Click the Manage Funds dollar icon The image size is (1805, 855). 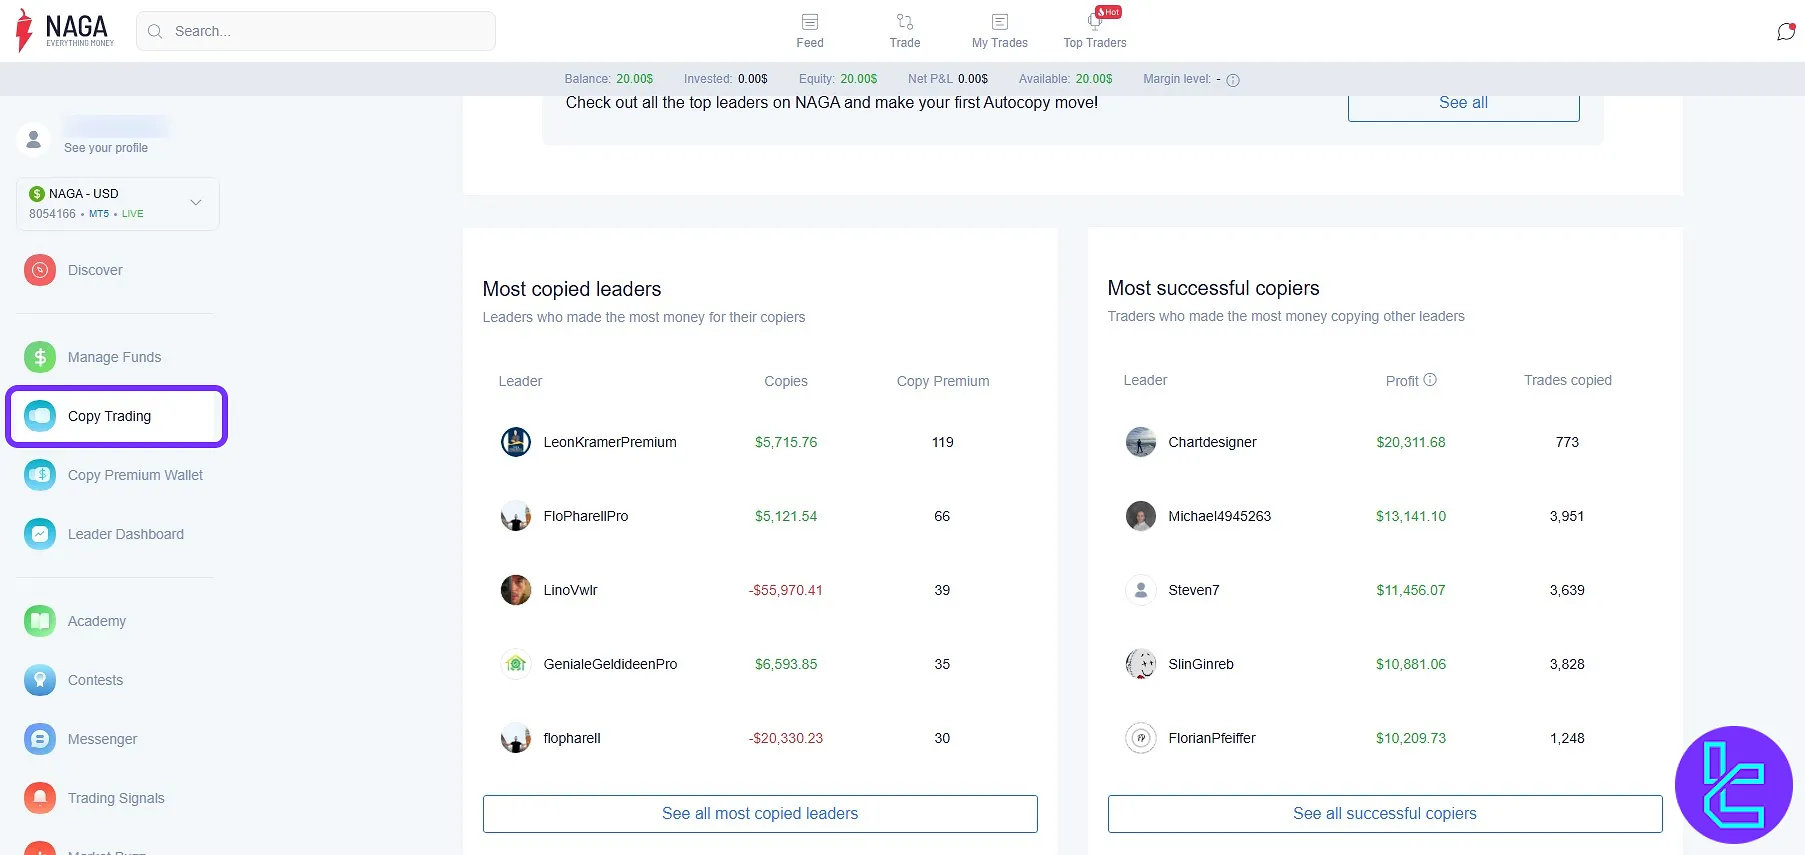click(x=40, y=357)
